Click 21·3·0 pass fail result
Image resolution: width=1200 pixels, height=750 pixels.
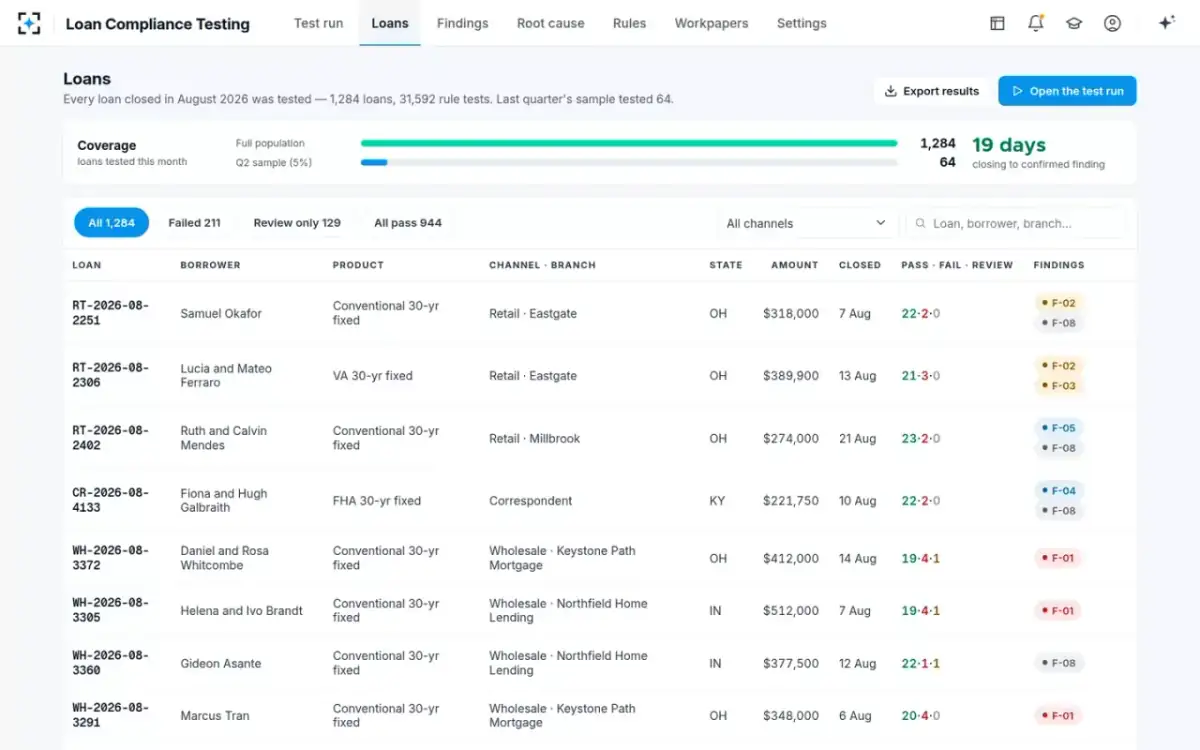pos(921,376)
